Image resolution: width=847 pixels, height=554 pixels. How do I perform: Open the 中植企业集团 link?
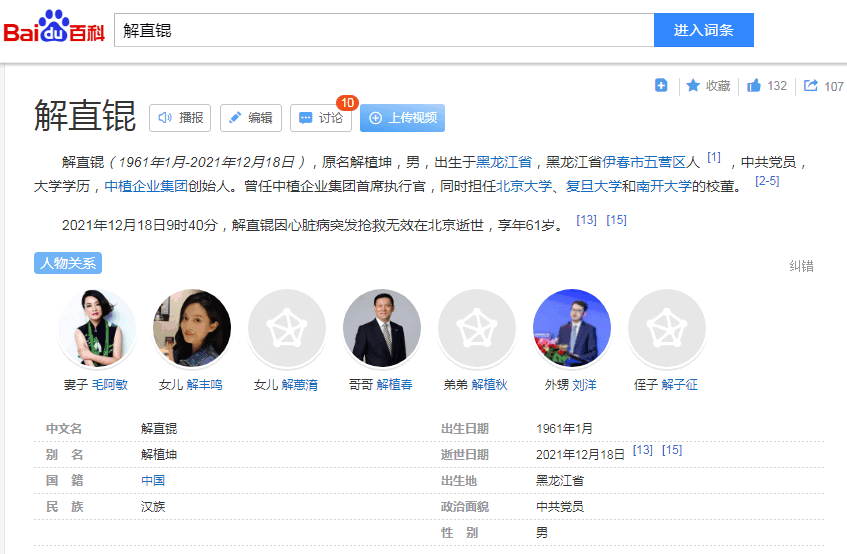point(146,186)
